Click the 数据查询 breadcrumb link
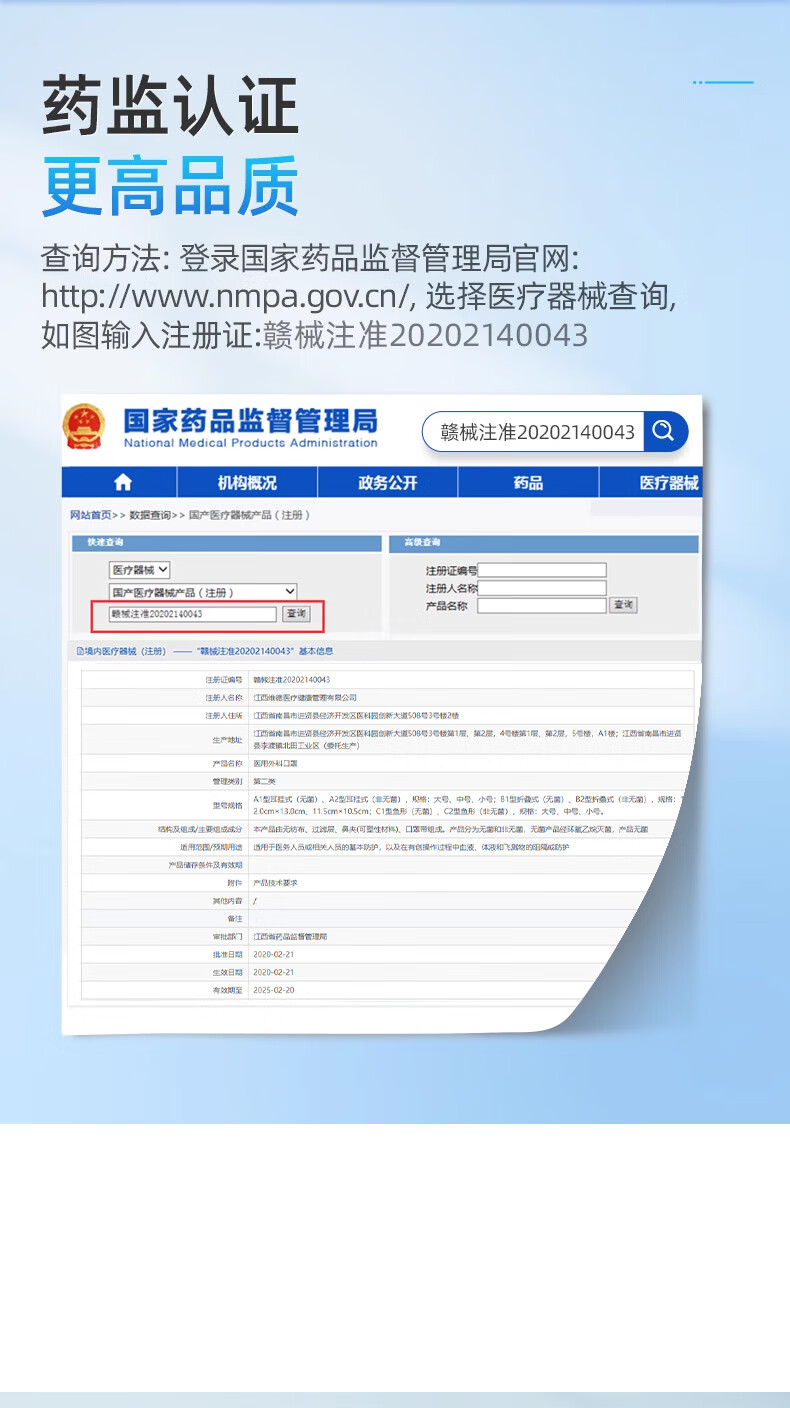 point(150,515)
